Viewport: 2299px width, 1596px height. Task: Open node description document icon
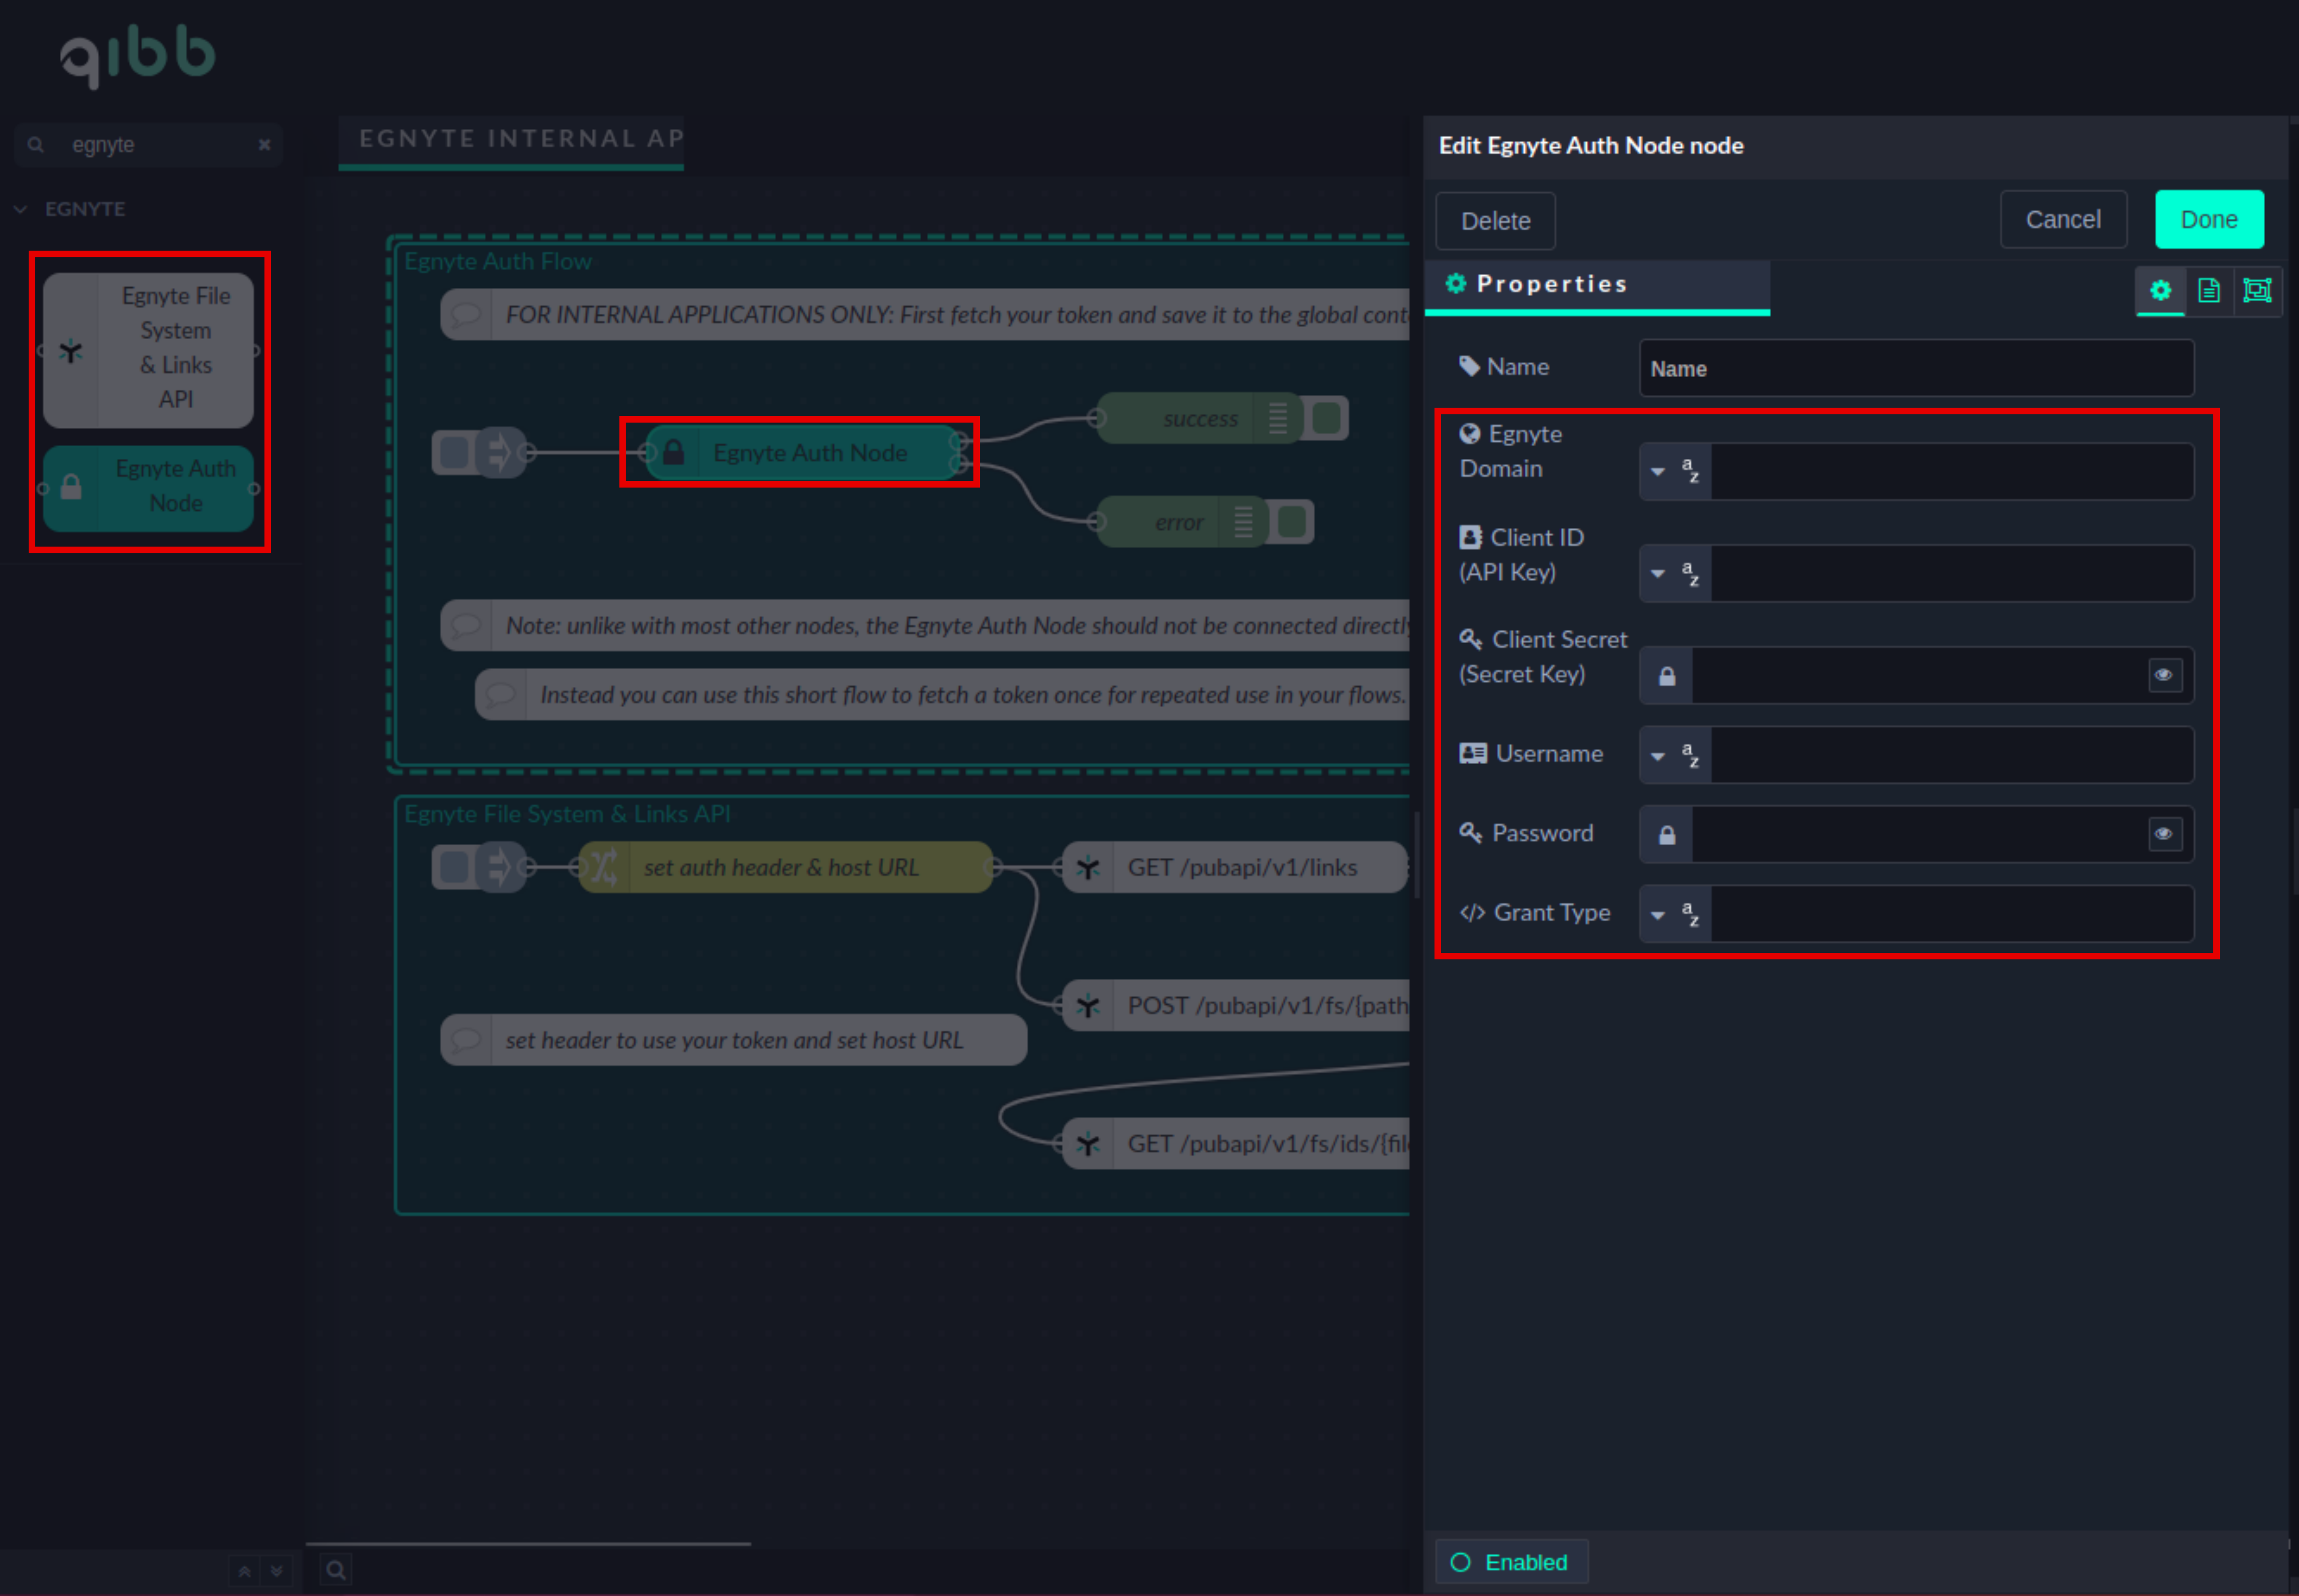pyautogui.click(x=2209, y=290)
